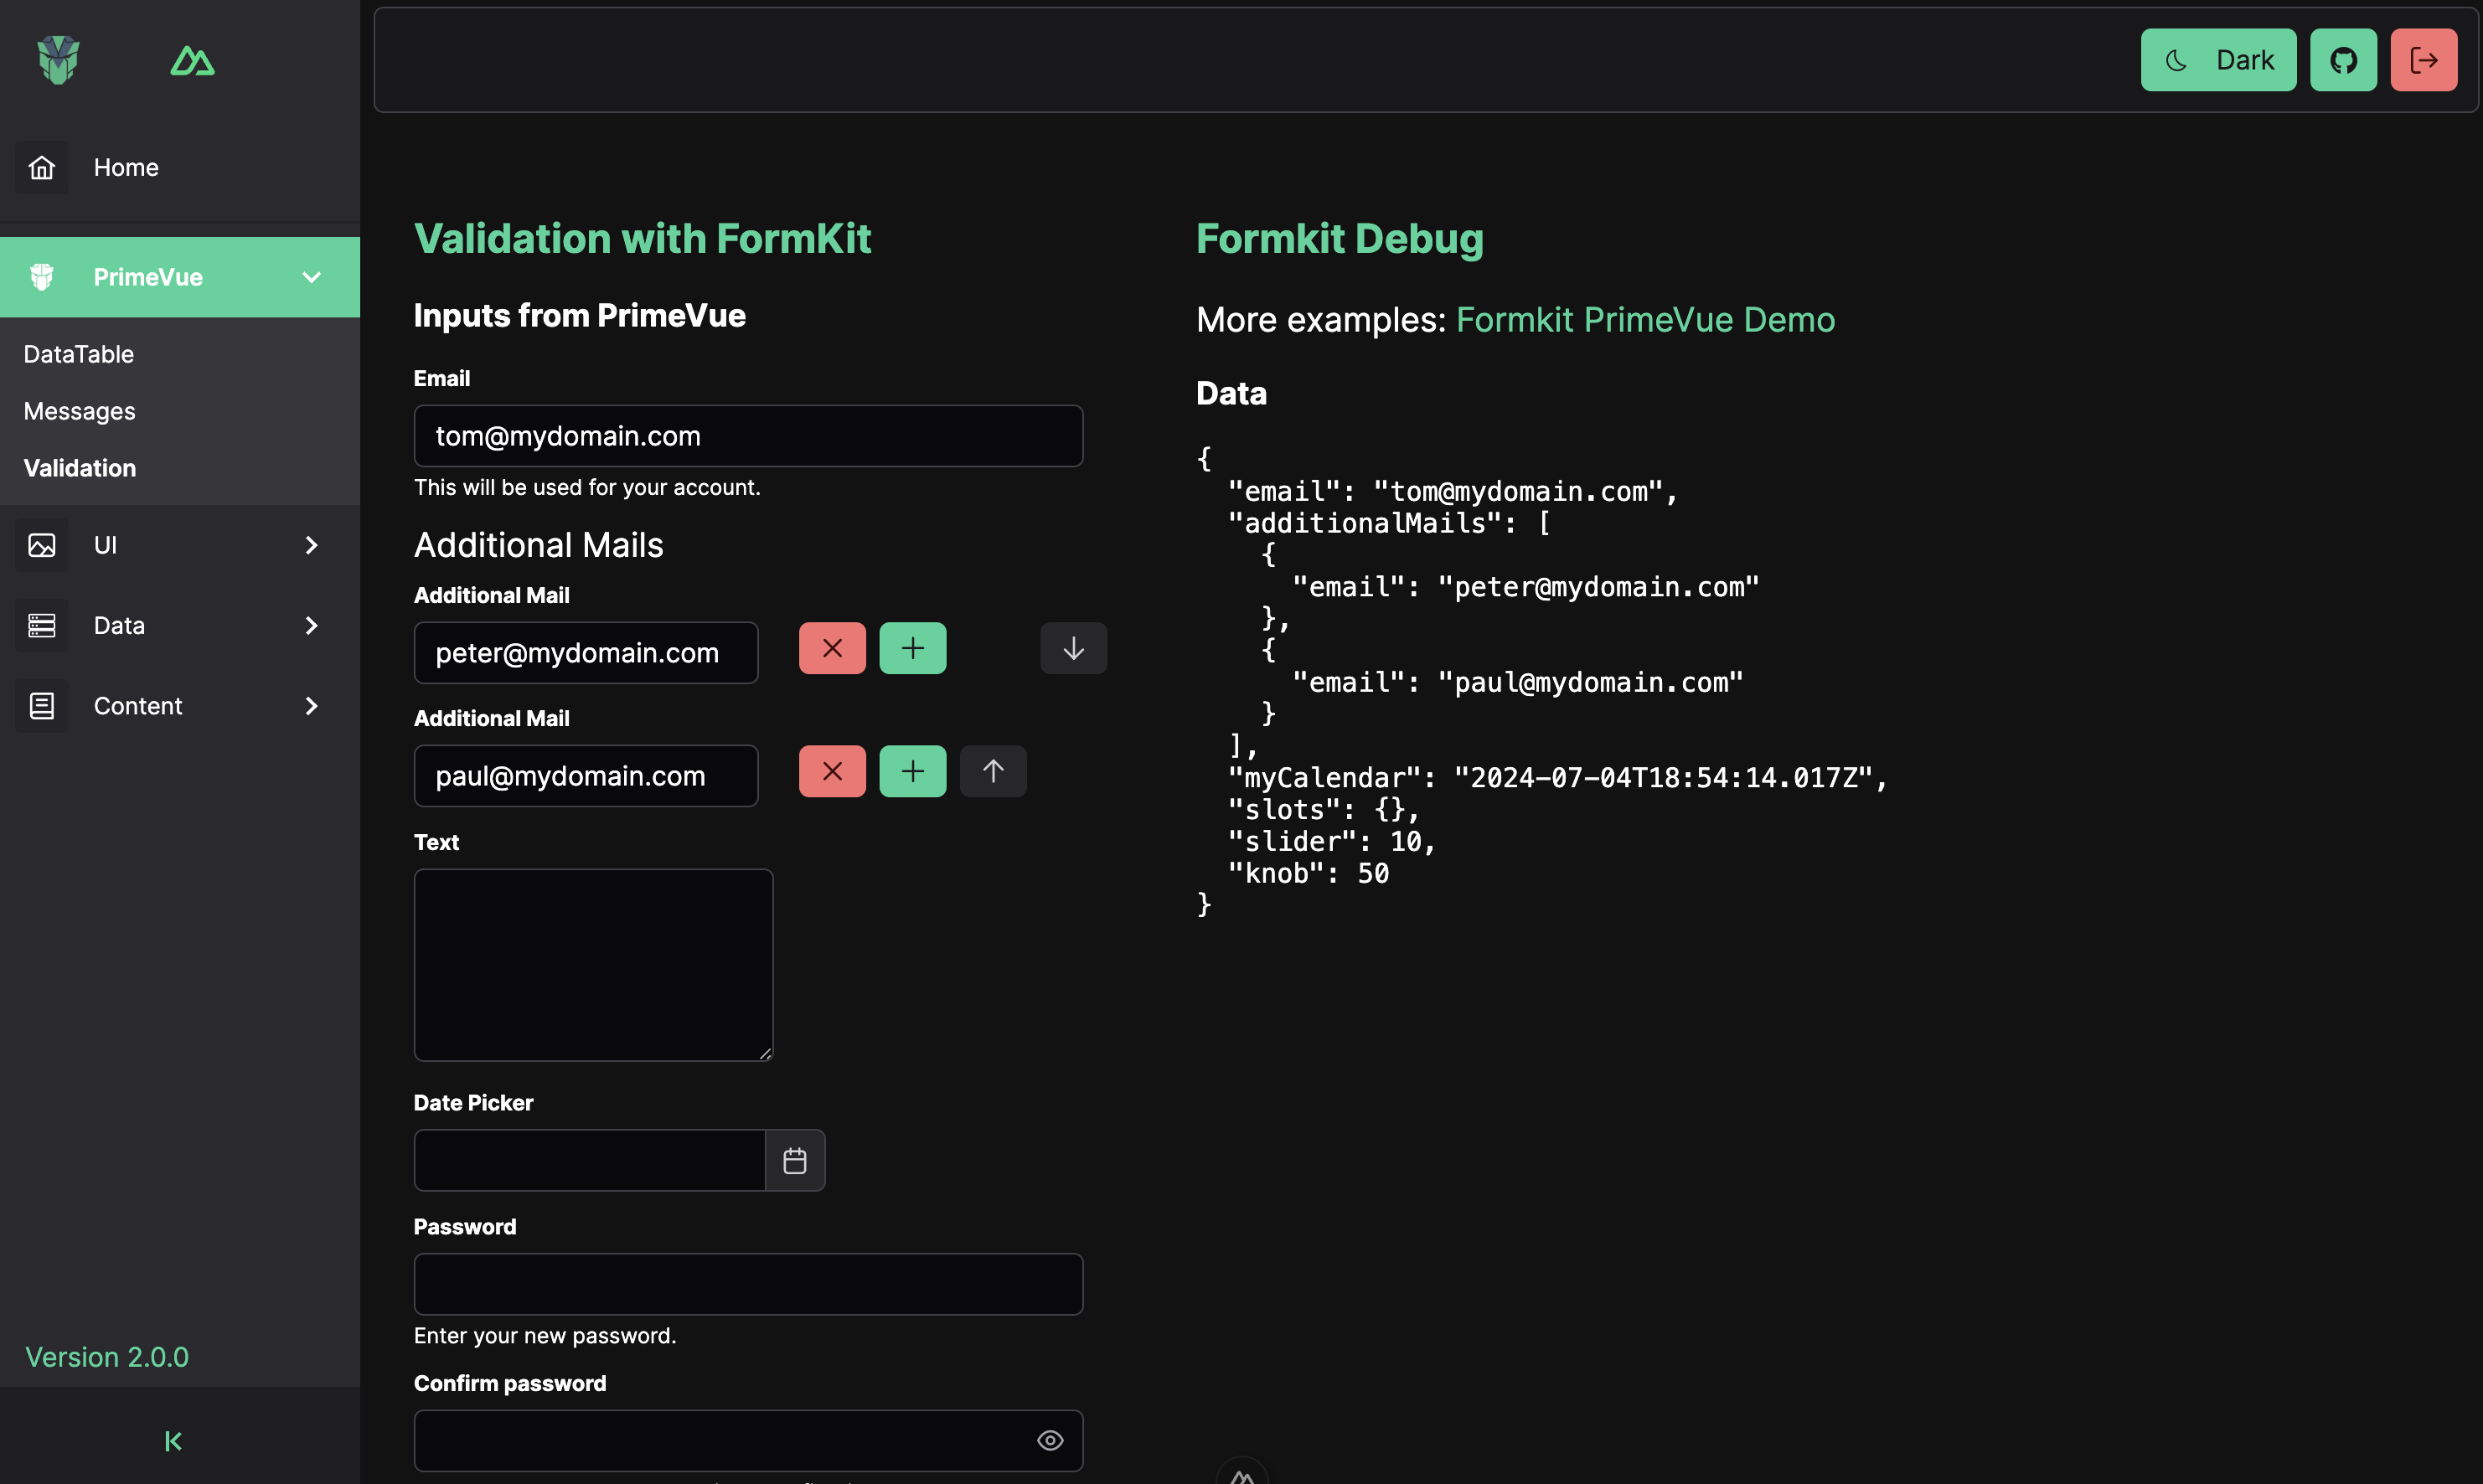Open the DataTable menu item
This screenshot has height=1484, width=2483.
tap(79, 354)
